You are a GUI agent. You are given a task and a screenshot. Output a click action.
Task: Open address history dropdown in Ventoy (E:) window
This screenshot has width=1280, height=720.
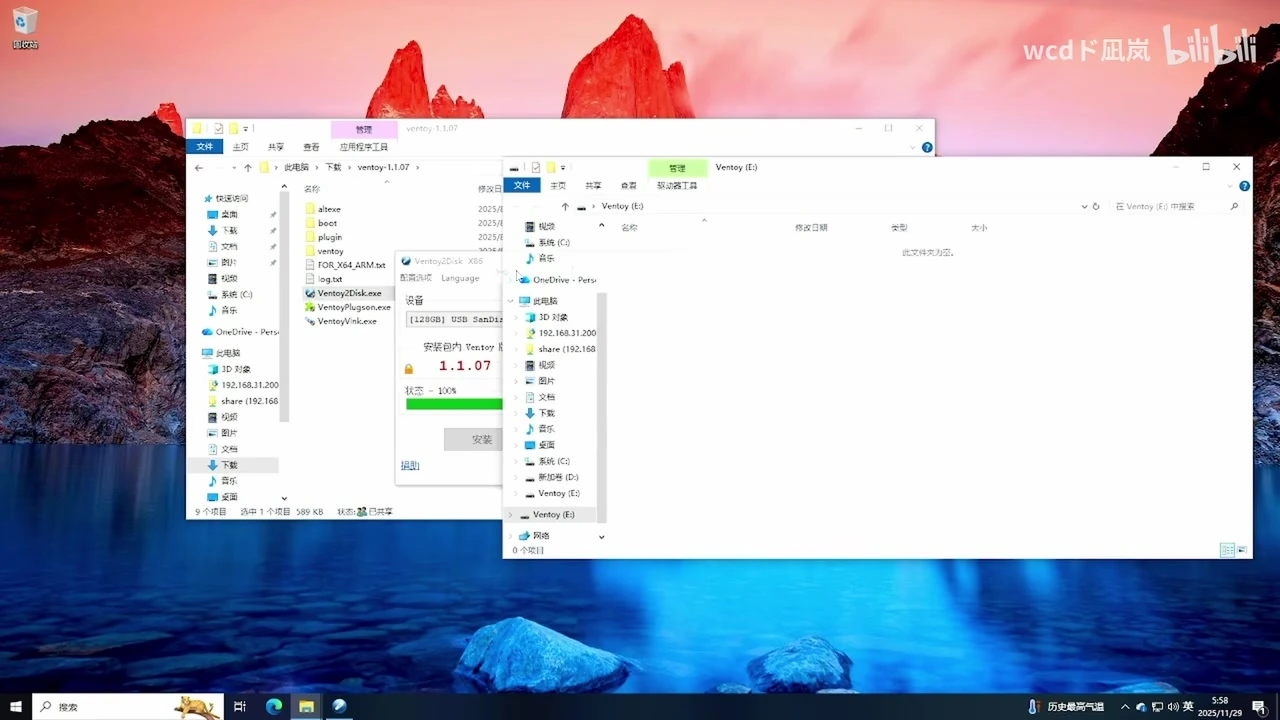1084,206
